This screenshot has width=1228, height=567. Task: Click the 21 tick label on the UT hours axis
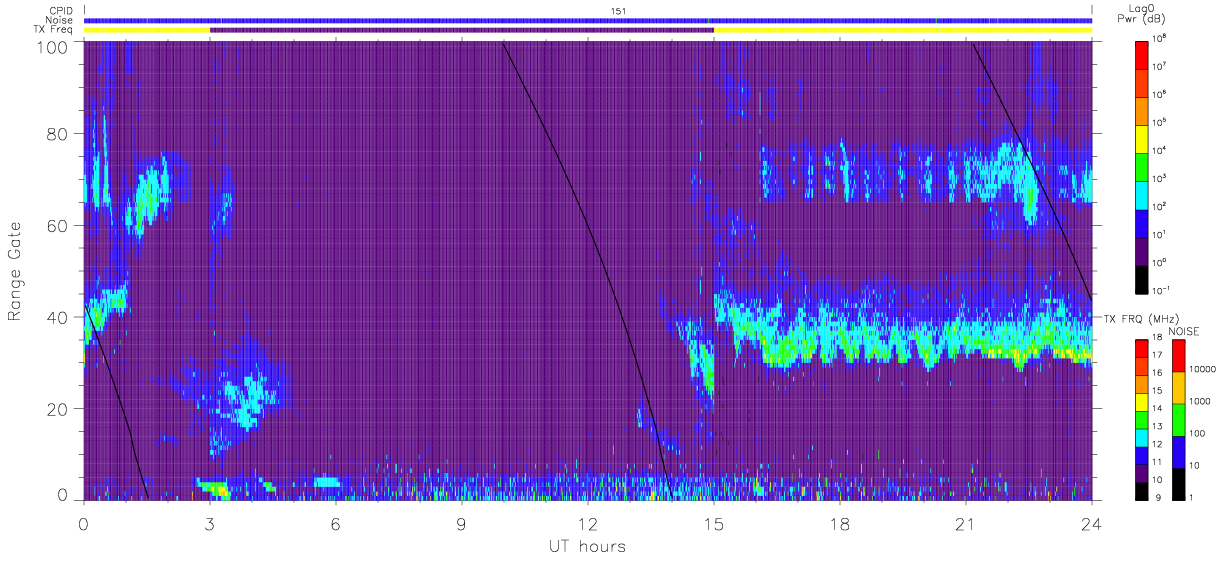(965, 523)
